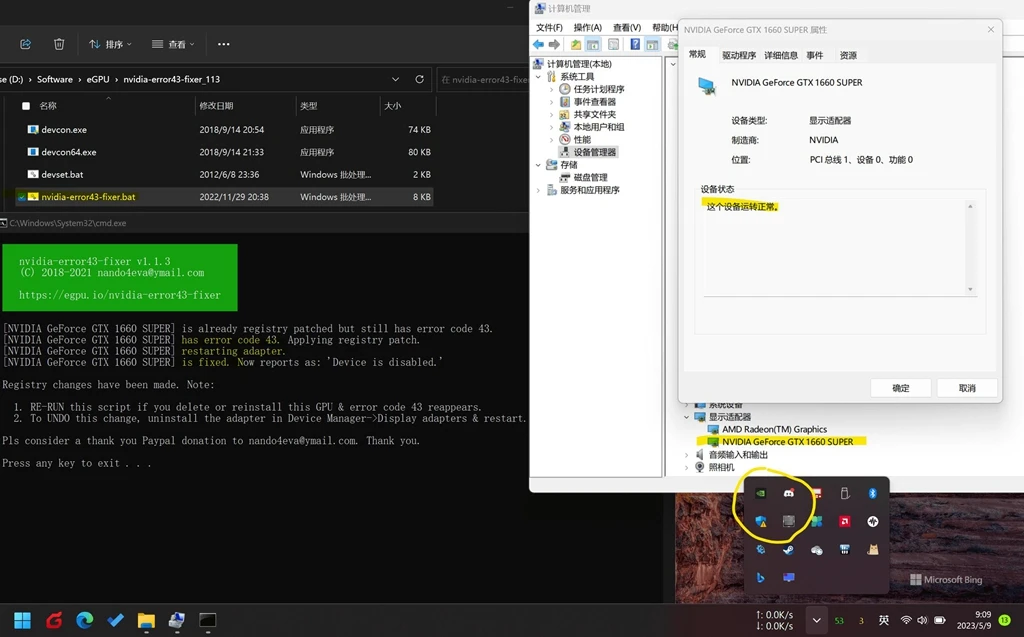Click the blue Help question mark toolbar icon
Viewport: 1024px width, 637px height.
coord(635,44)
